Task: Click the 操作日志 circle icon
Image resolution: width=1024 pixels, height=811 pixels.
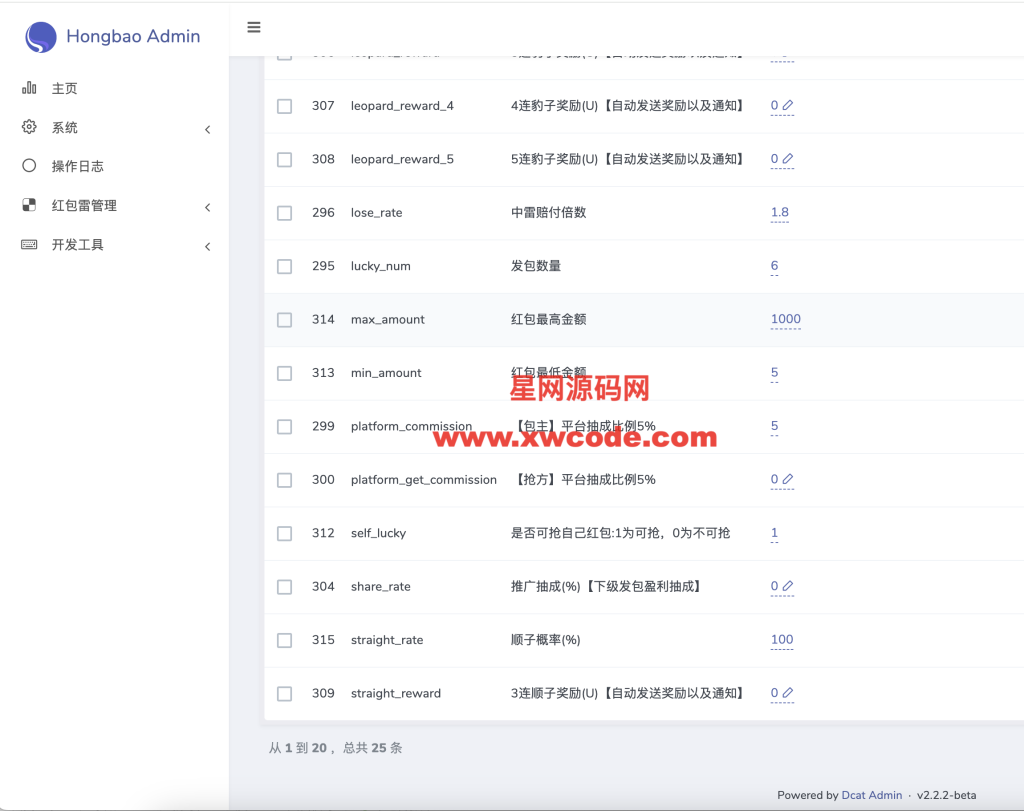Action: tap(29, 166)
